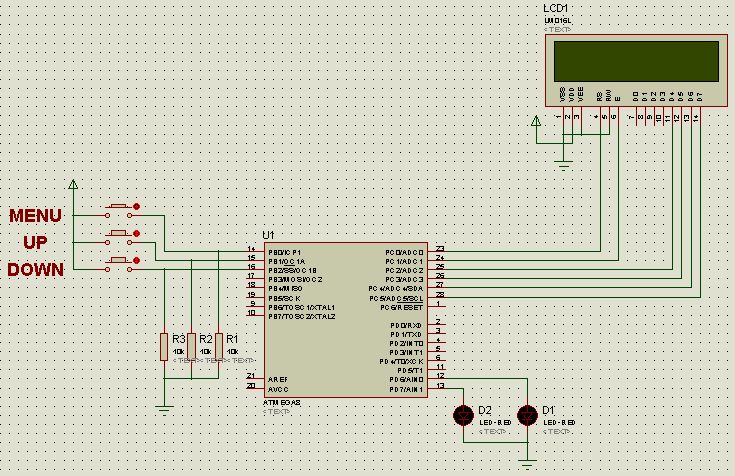Viewport: 735px width, 476px height.
Task: Toggle the red latch dot on MENU button
Action: point(136,206)
